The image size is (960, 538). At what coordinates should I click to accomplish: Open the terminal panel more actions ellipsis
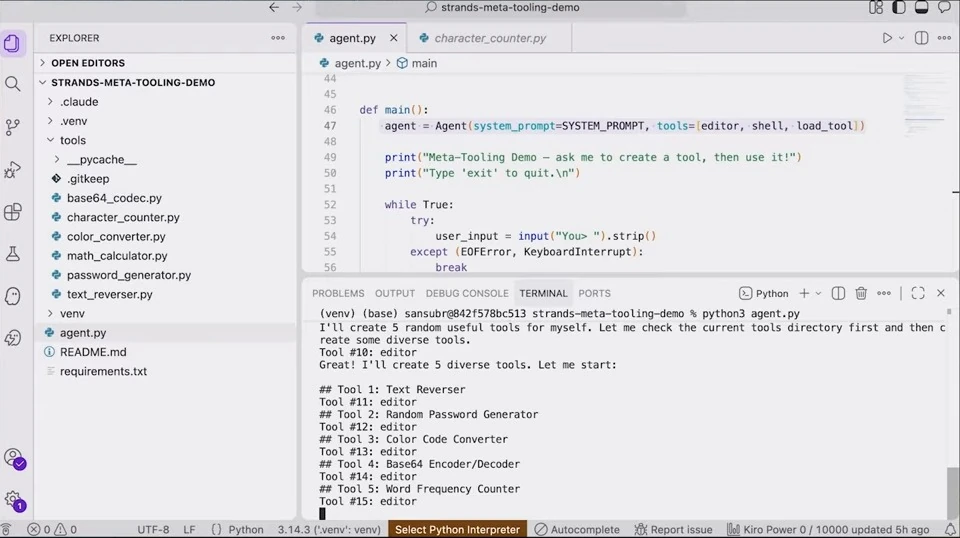tap(883, 293)
